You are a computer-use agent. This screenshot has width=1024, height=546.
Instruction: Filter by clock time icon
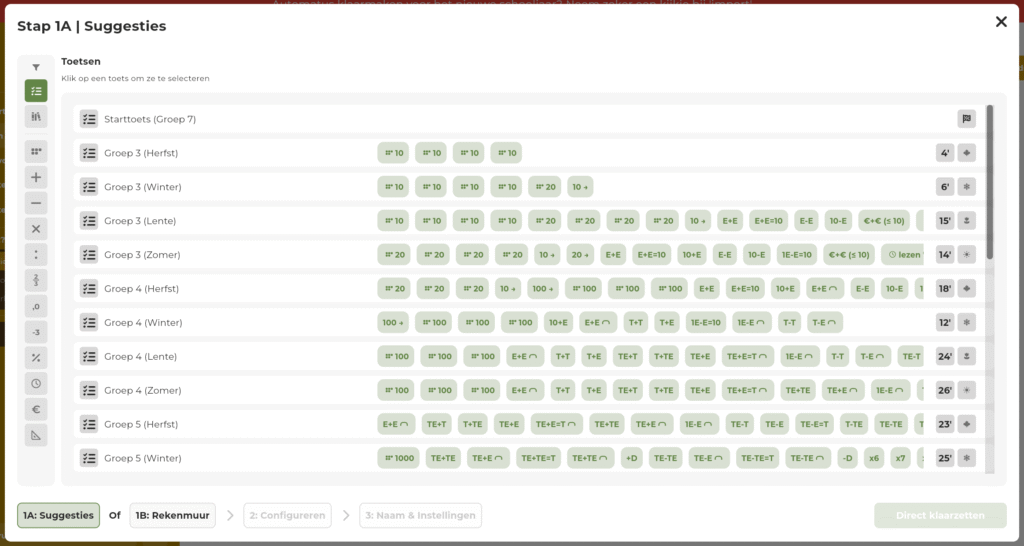coord(36,383)
